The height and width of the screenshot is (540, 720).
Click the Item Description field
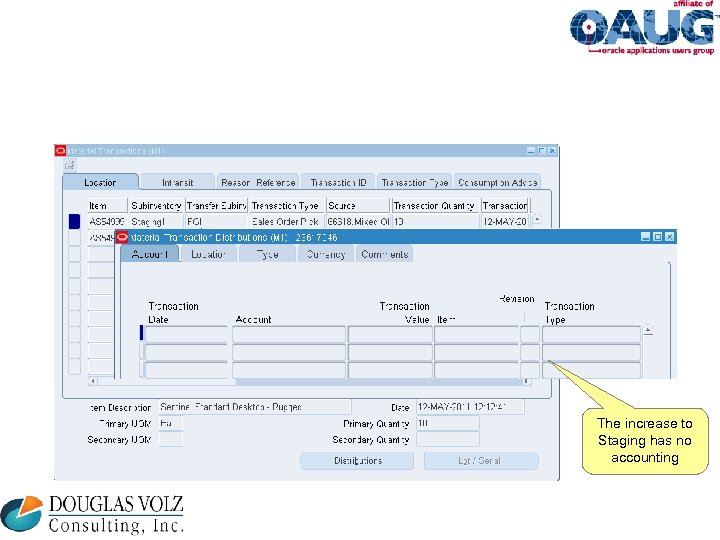255,407
